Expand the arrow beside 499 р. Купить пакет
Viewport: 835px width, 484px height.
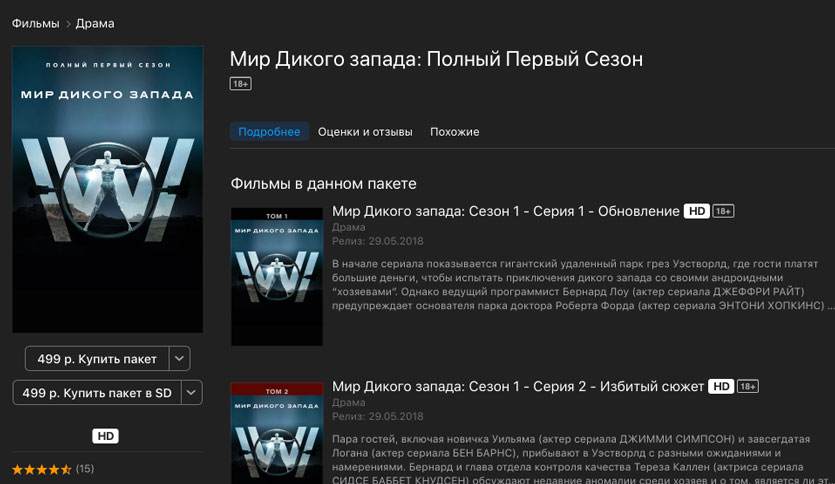(x=179, y=359)
